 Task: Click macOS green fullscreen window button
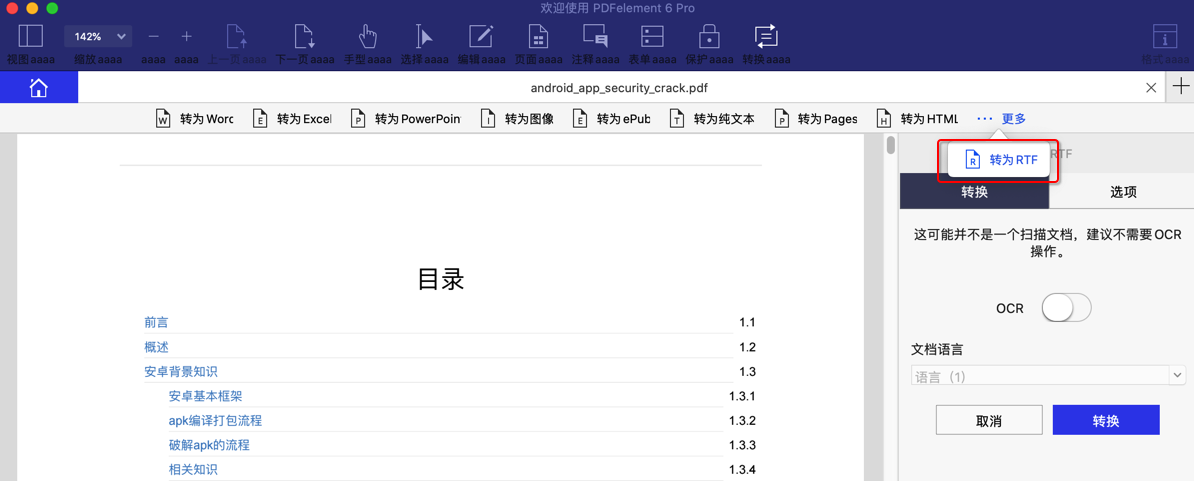52,8
